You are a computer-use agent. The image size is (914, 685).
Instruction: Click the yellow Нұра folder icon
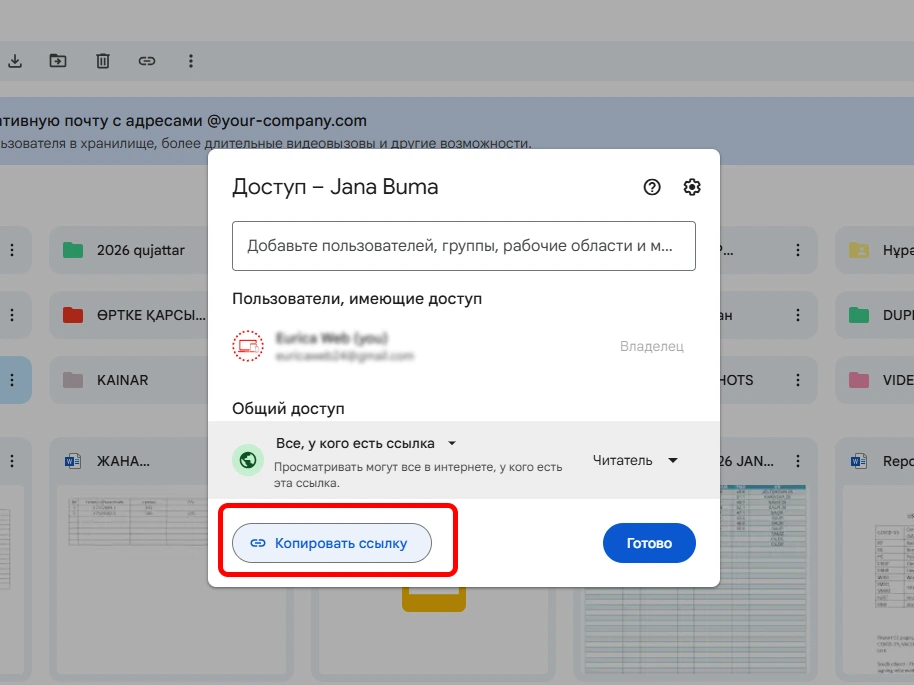click(859, 250)
